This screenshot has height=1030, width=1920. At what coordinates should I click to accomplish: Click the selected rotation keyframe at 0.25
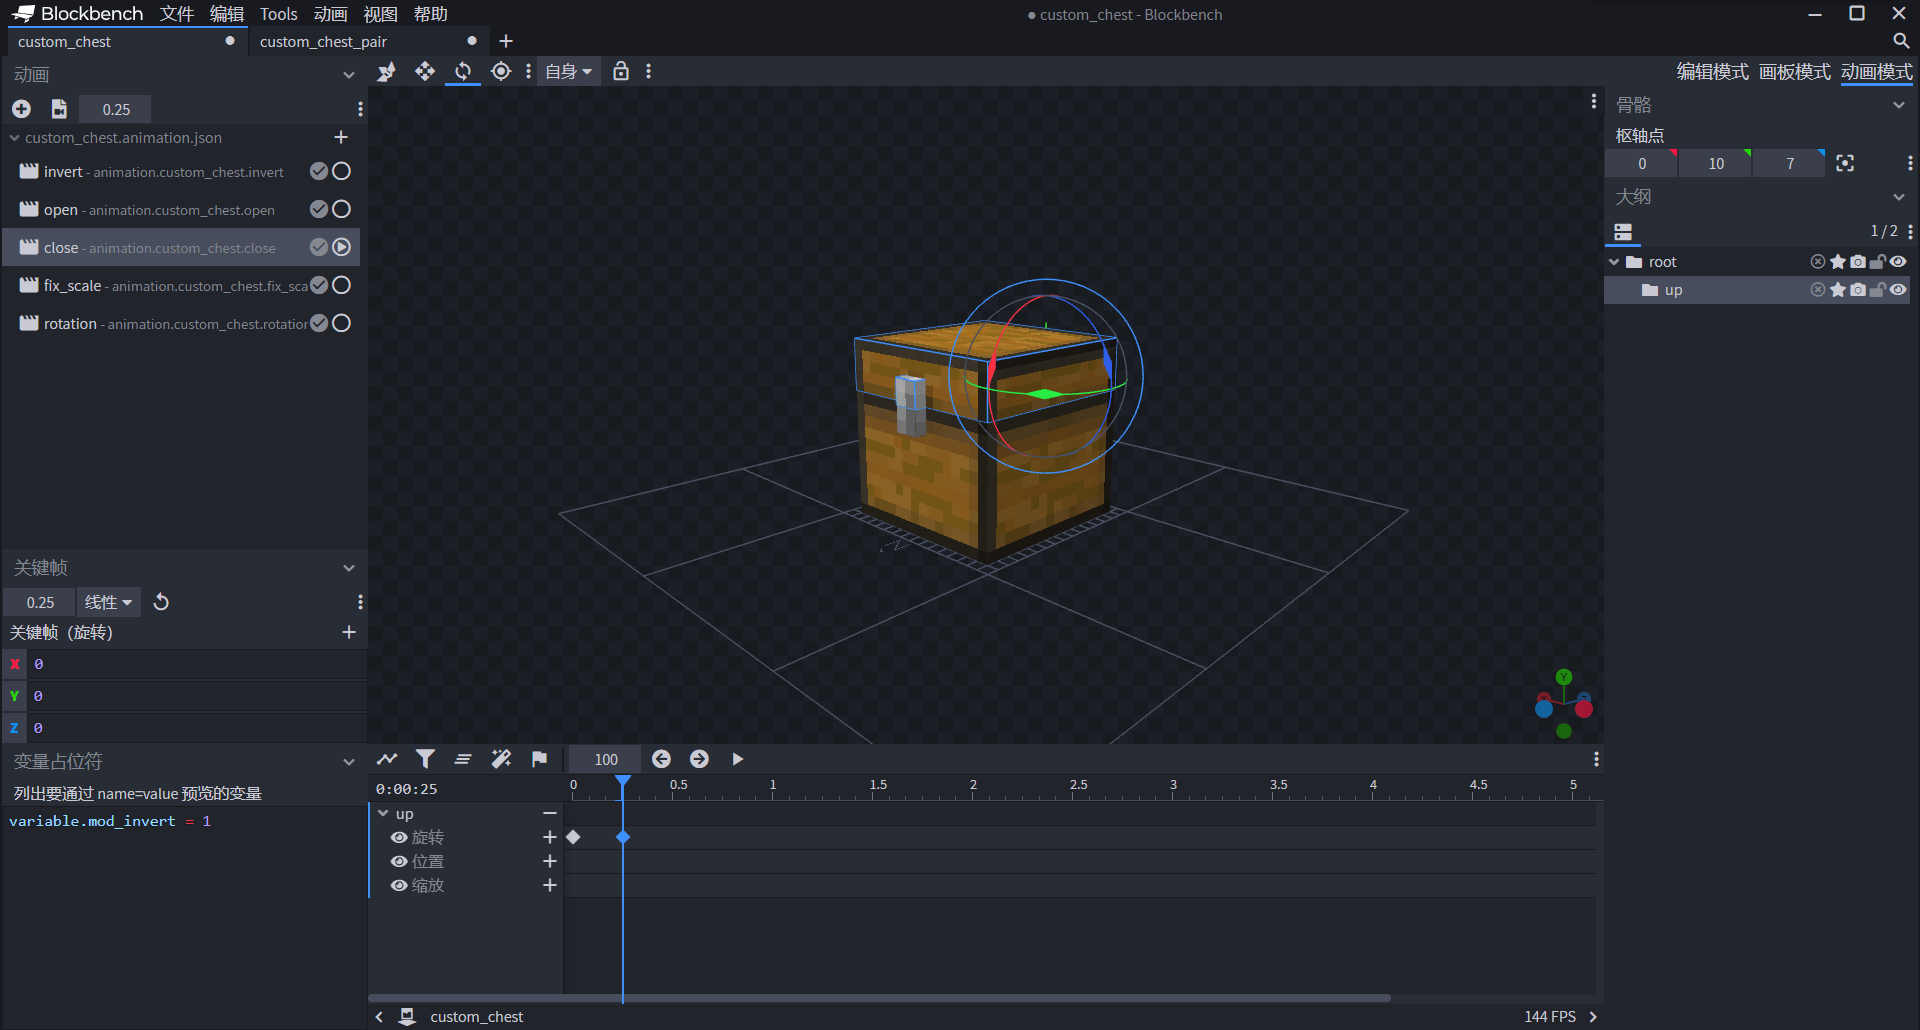coord(623,837)
